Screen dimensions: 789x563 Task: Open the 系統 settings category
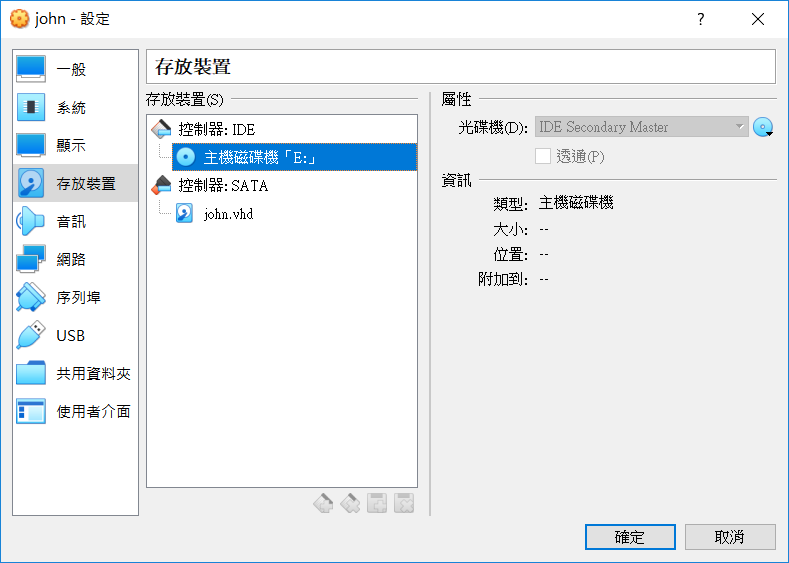click(x=75, y=107)
